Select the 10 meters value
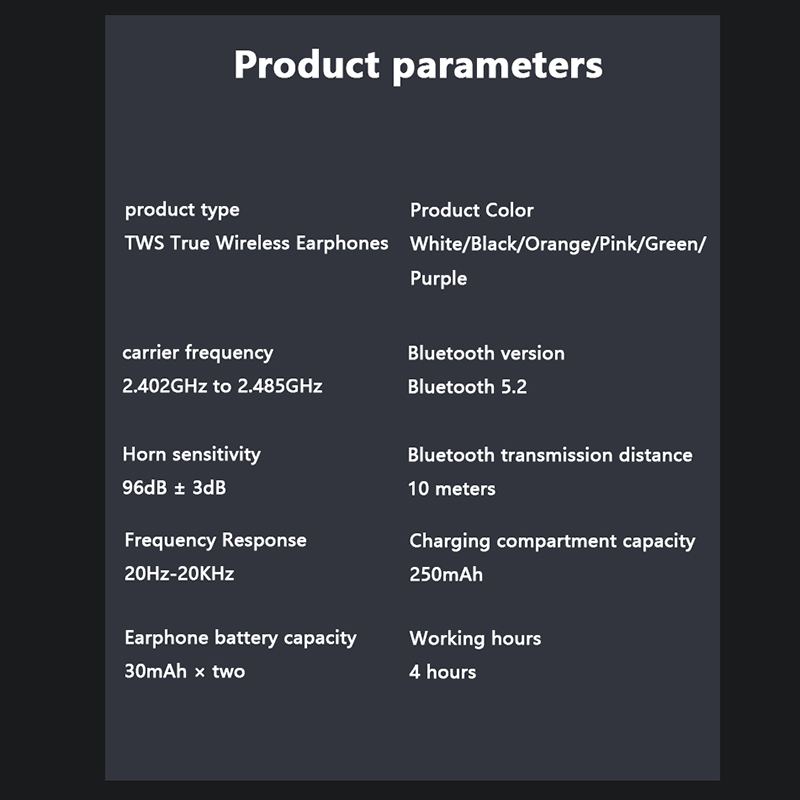The width and height of the screenshot is (800, 800). tap(452, 489)
